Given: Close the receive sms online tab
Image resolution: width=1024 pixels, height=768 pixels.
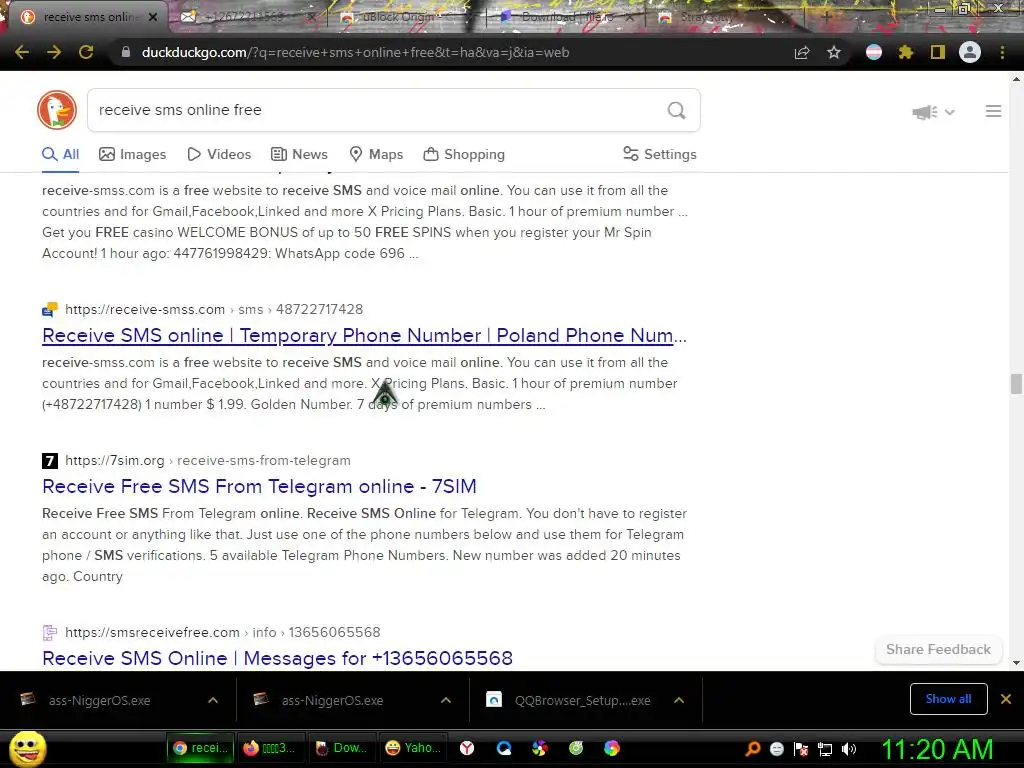Looking at the screenshot, I should tap(153, 17).
